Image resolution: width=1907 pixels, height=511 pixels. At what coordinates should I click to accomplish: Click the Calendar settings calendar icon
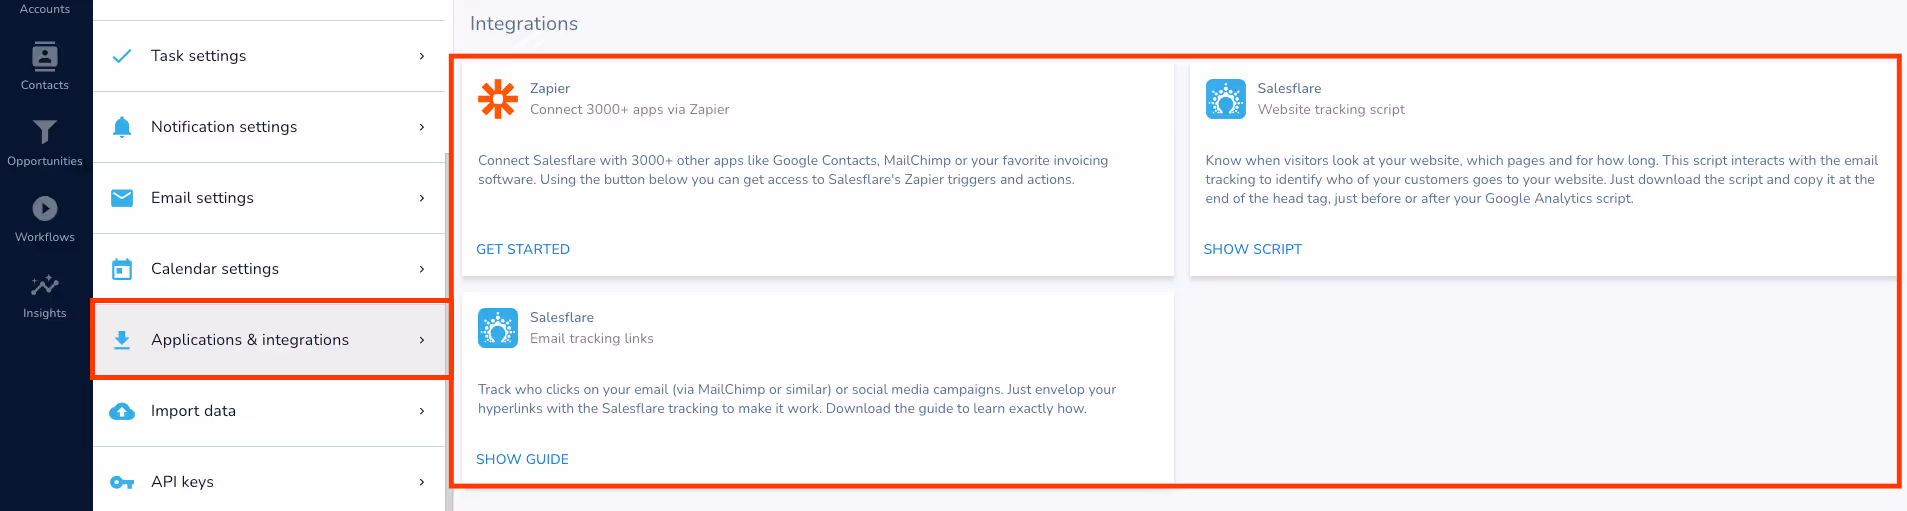[122, 269]
